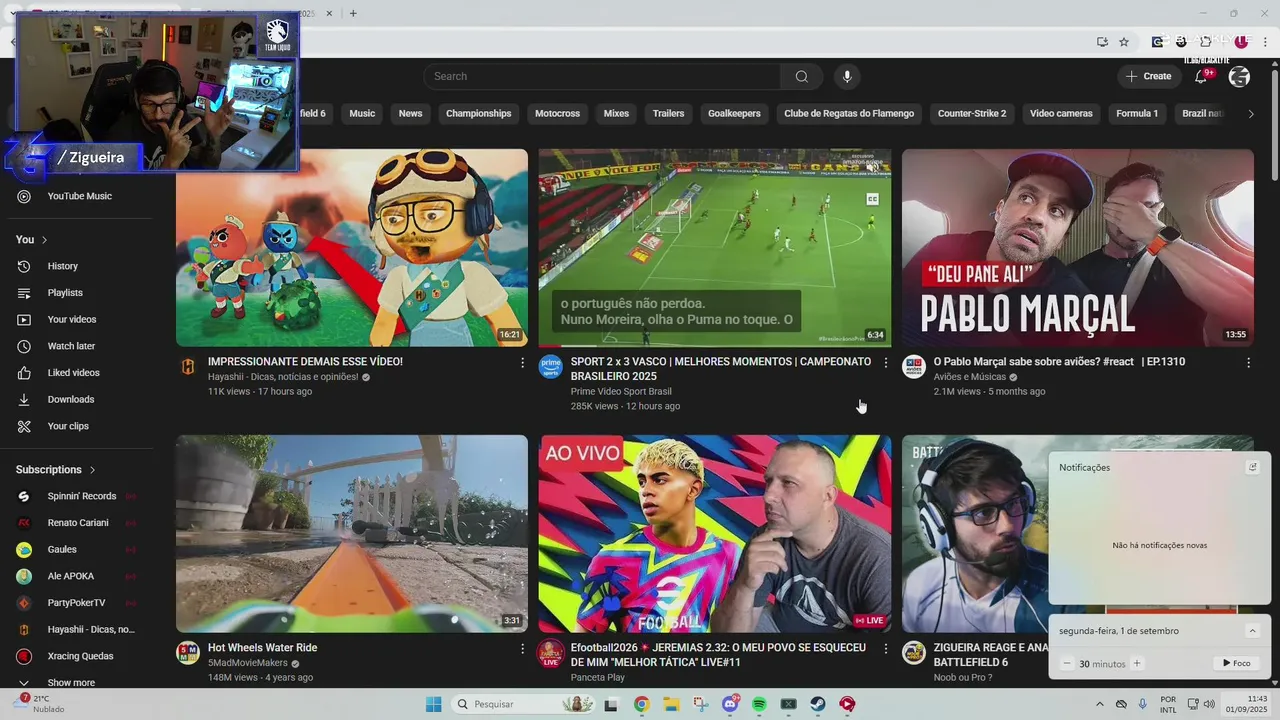Open Chrome three-dot menu

click(x=1265, y=42)
